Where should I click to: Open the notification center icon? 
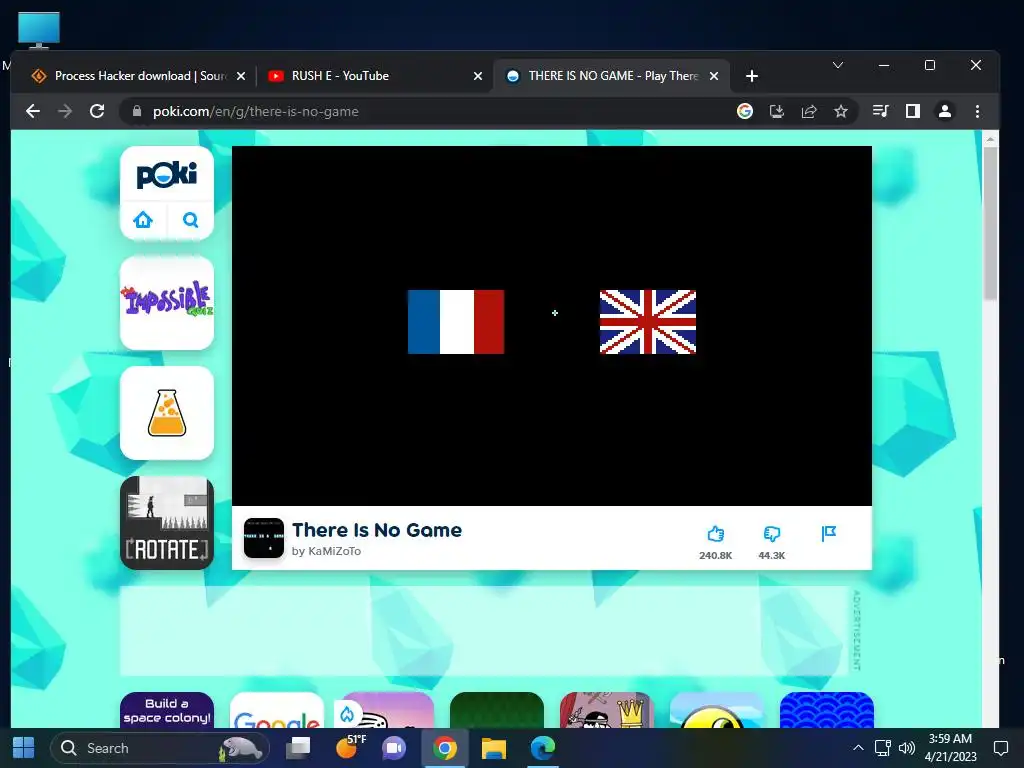[x=1000, y=748]
